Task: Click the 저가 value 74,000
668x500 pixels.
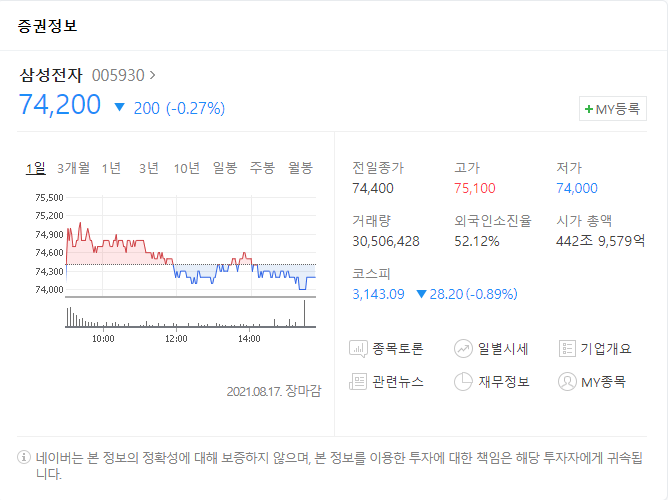Action: [577, 188]
